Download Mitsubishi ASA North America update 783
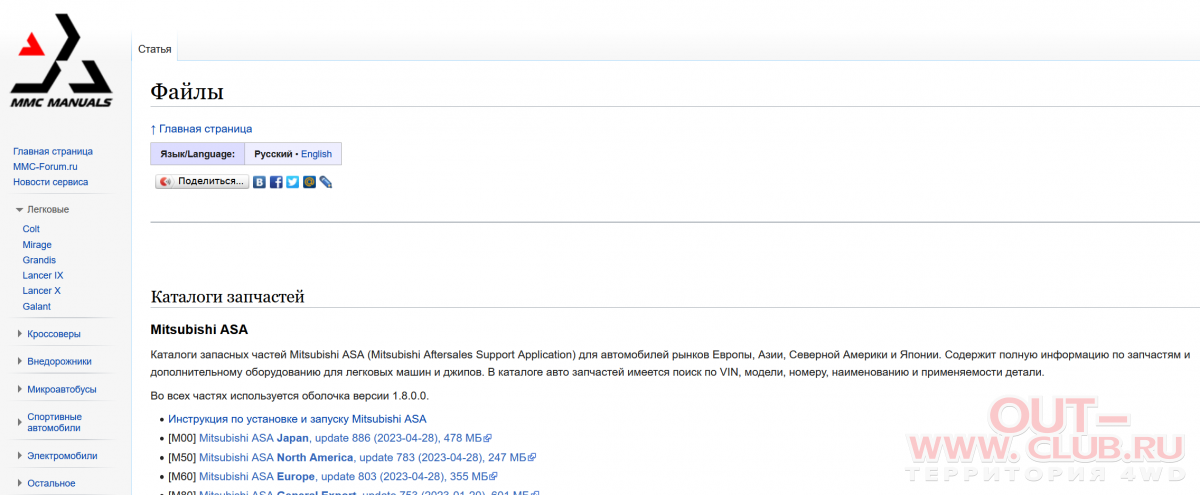 coord(367,457)
